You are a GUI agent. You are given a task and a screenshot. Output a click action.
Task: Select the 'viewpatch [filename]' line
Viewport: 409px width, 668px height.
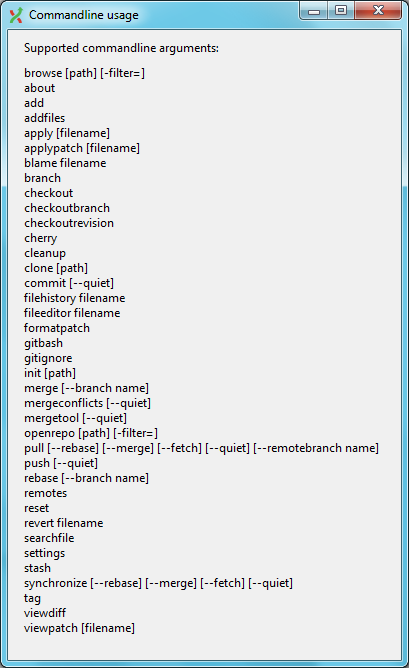pos(79,628)
